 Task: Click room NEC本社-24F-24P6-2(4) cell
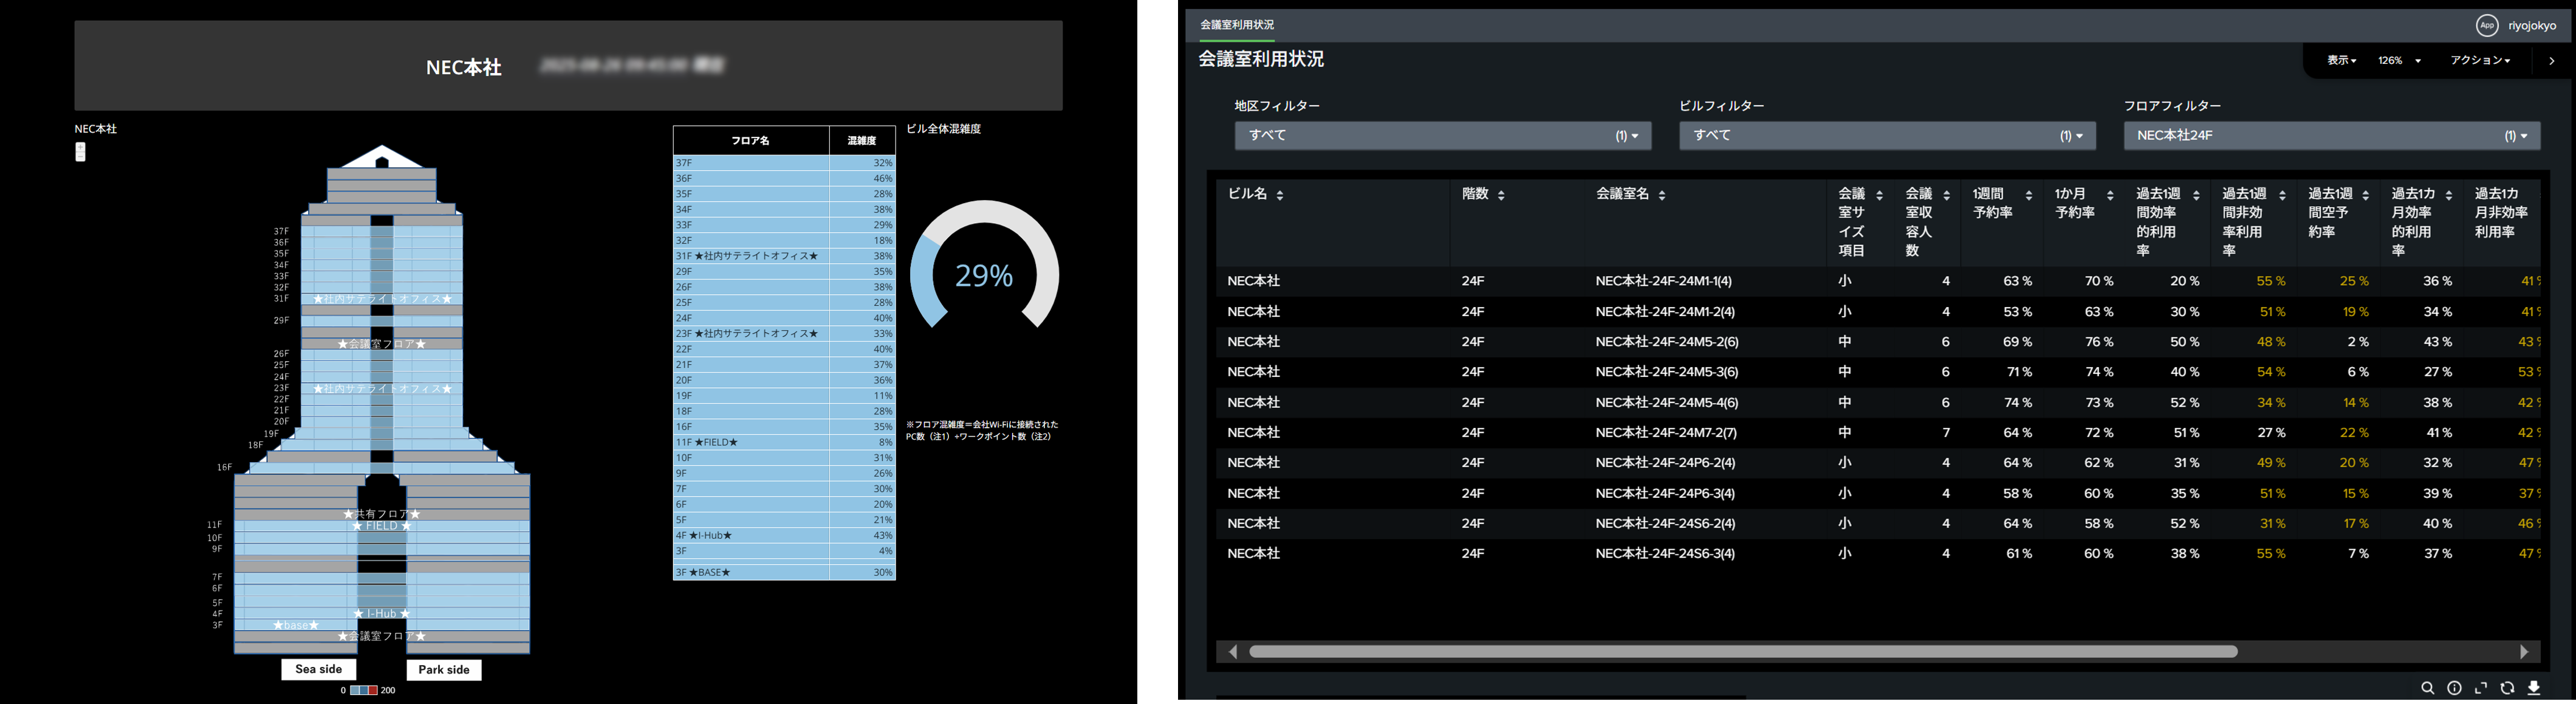(1665, 463)
